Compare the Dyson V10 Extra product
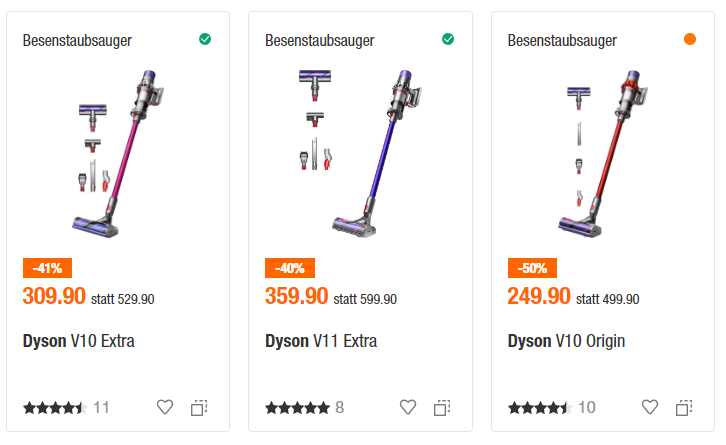 click(x=199, y=407)
